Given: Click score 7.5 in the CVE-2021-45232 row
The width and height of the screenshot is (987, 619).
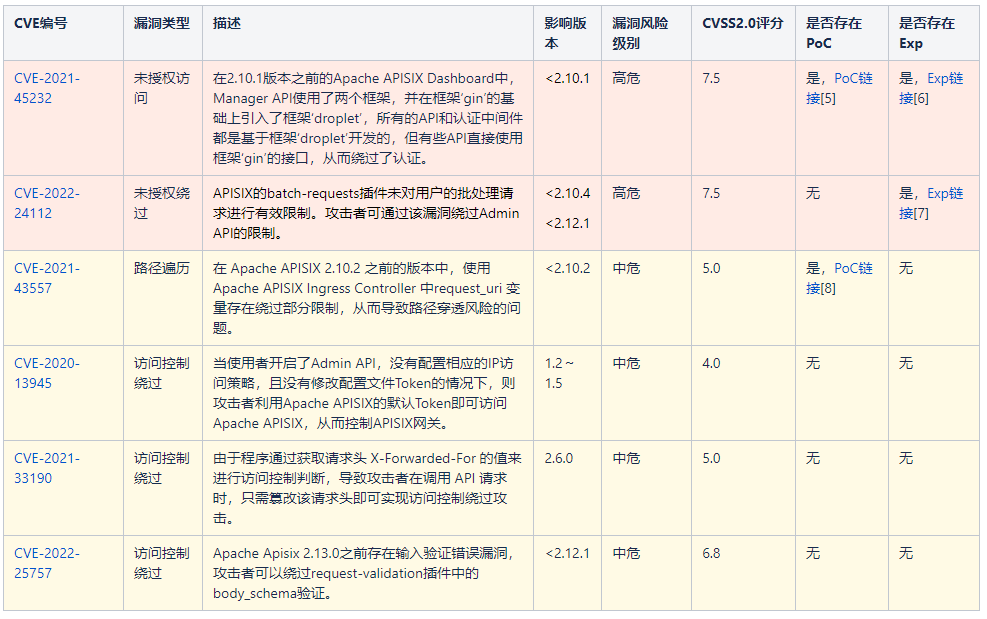Looking at the screenshot, I should point(711,79).
